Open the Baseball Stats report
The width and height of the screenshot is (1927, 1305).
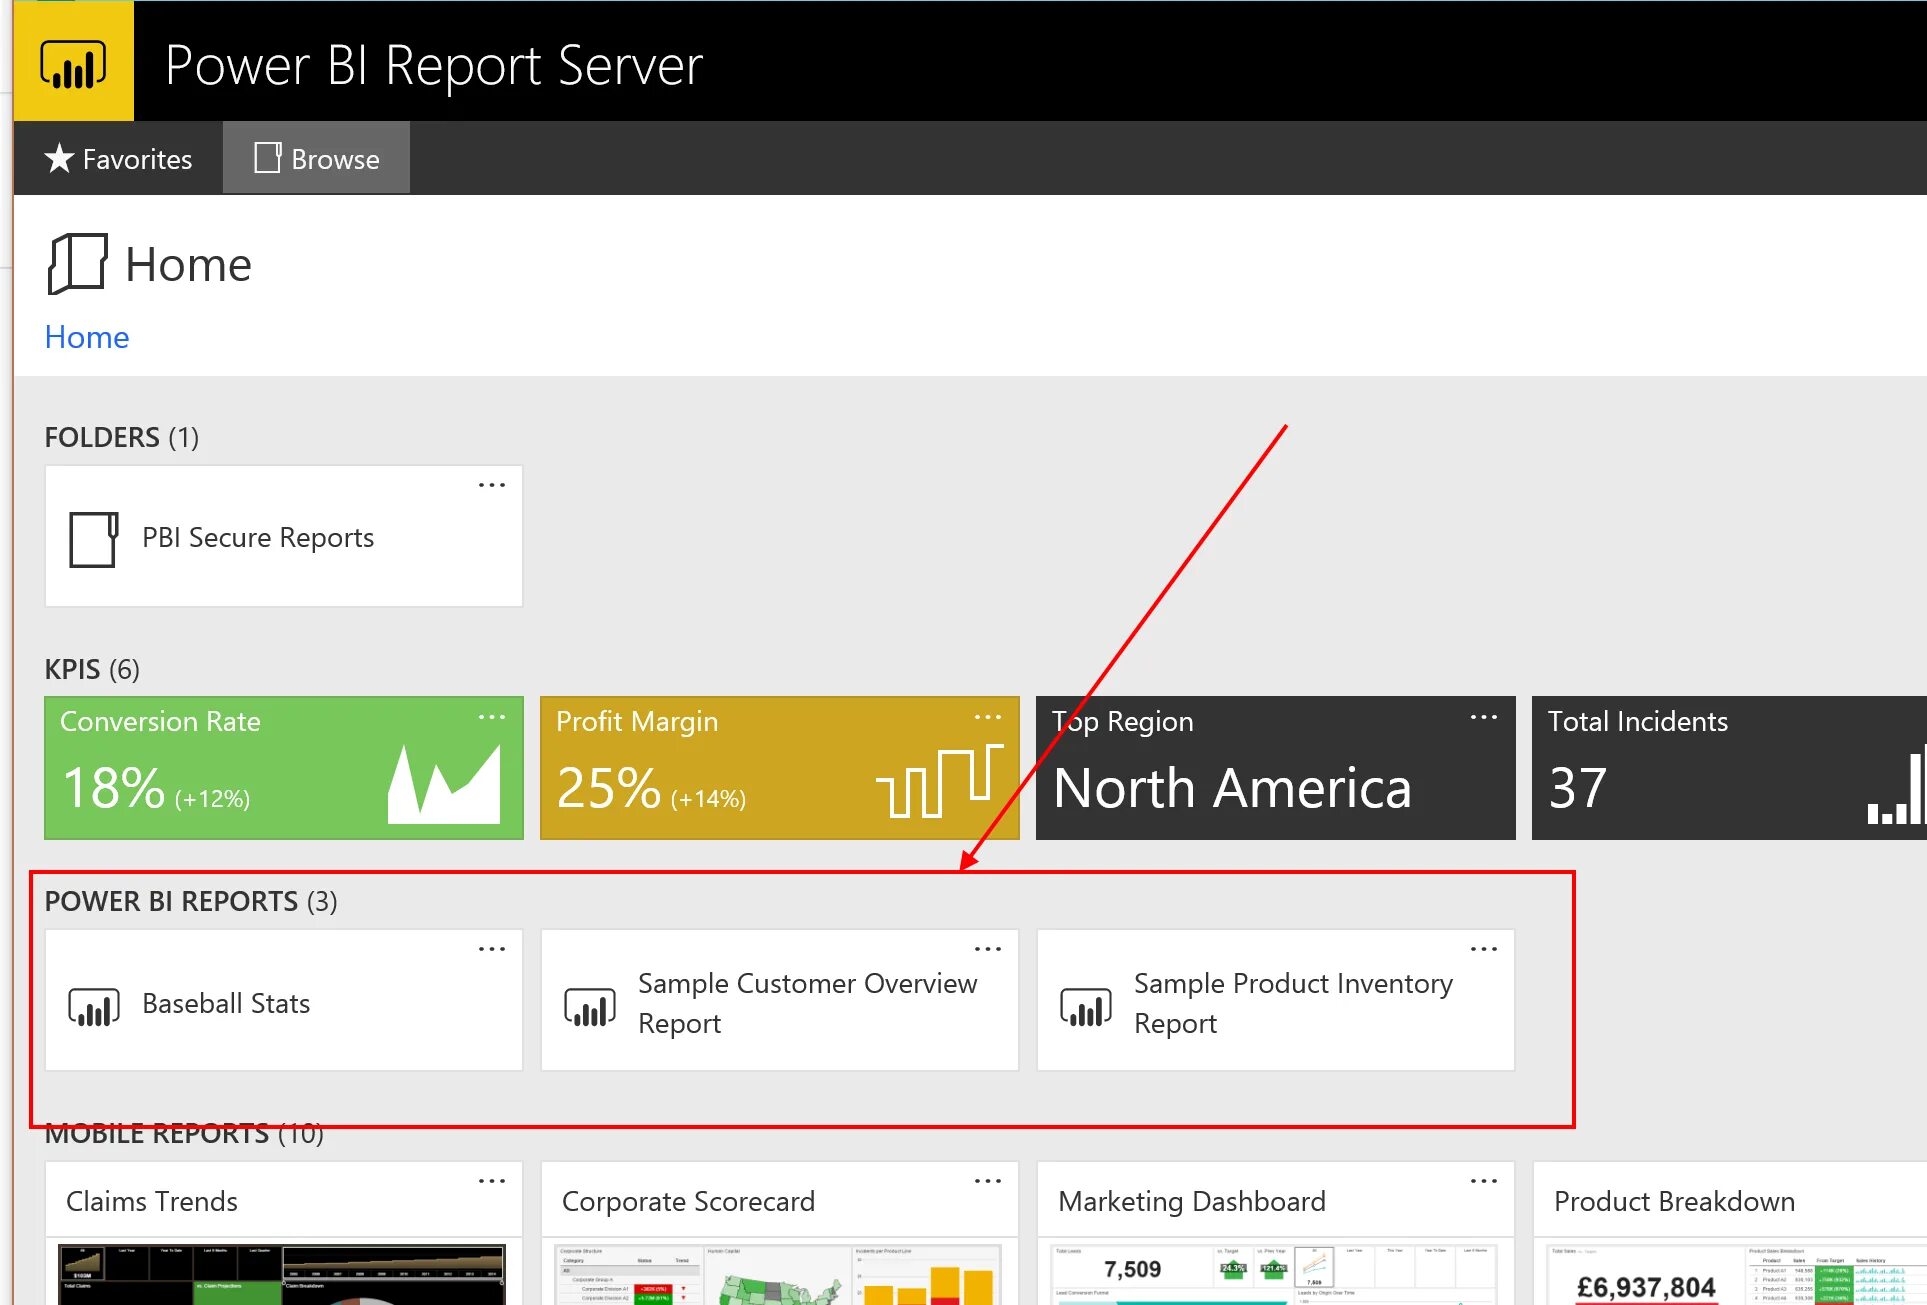click(284, 1000)
